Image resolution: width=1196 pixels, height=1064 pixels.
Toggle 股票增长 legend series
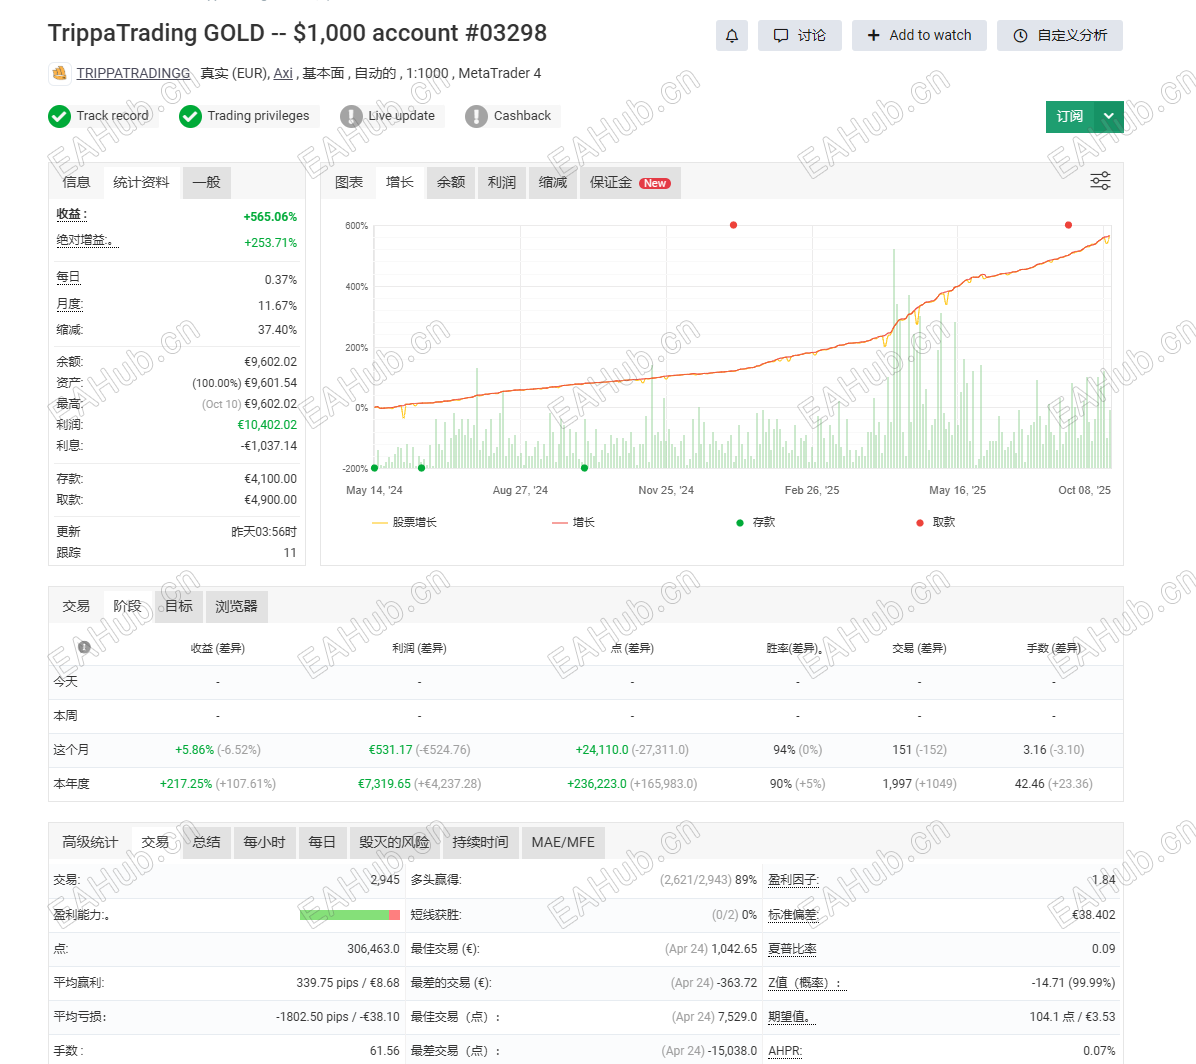404,522
